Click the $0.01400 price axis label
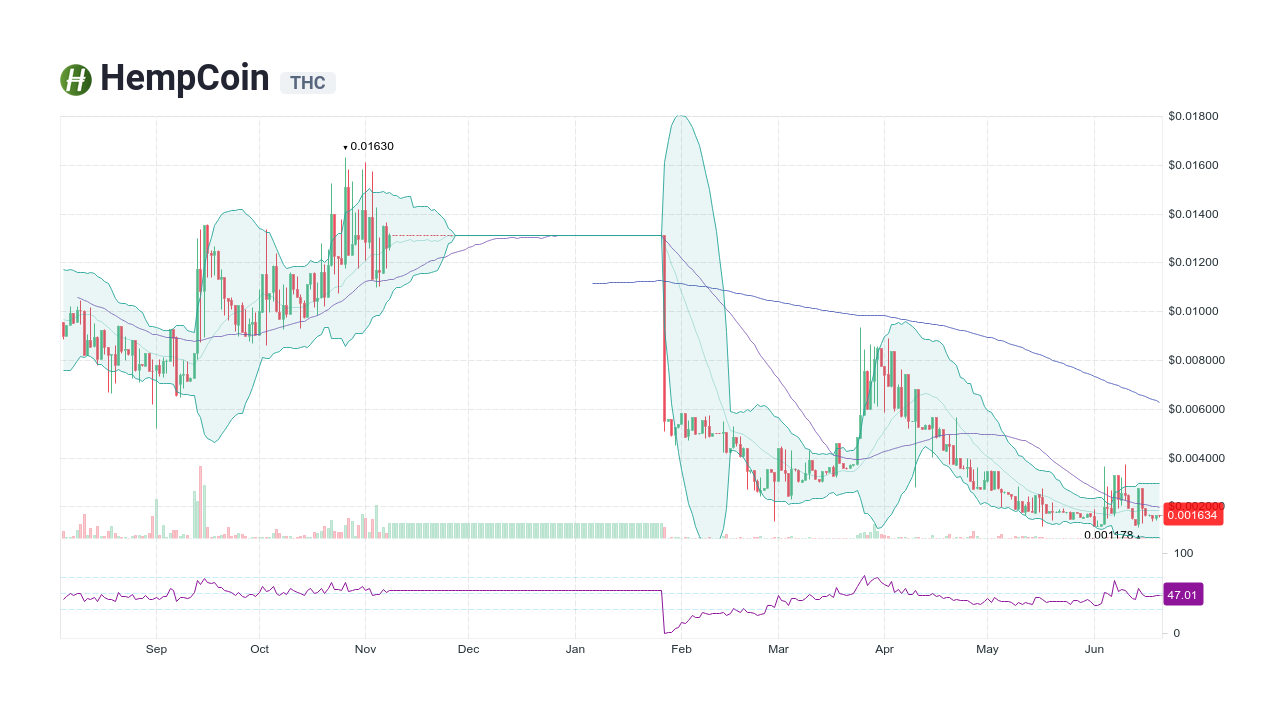This screenshot has height=720, width=1280. coord(1193,215)
